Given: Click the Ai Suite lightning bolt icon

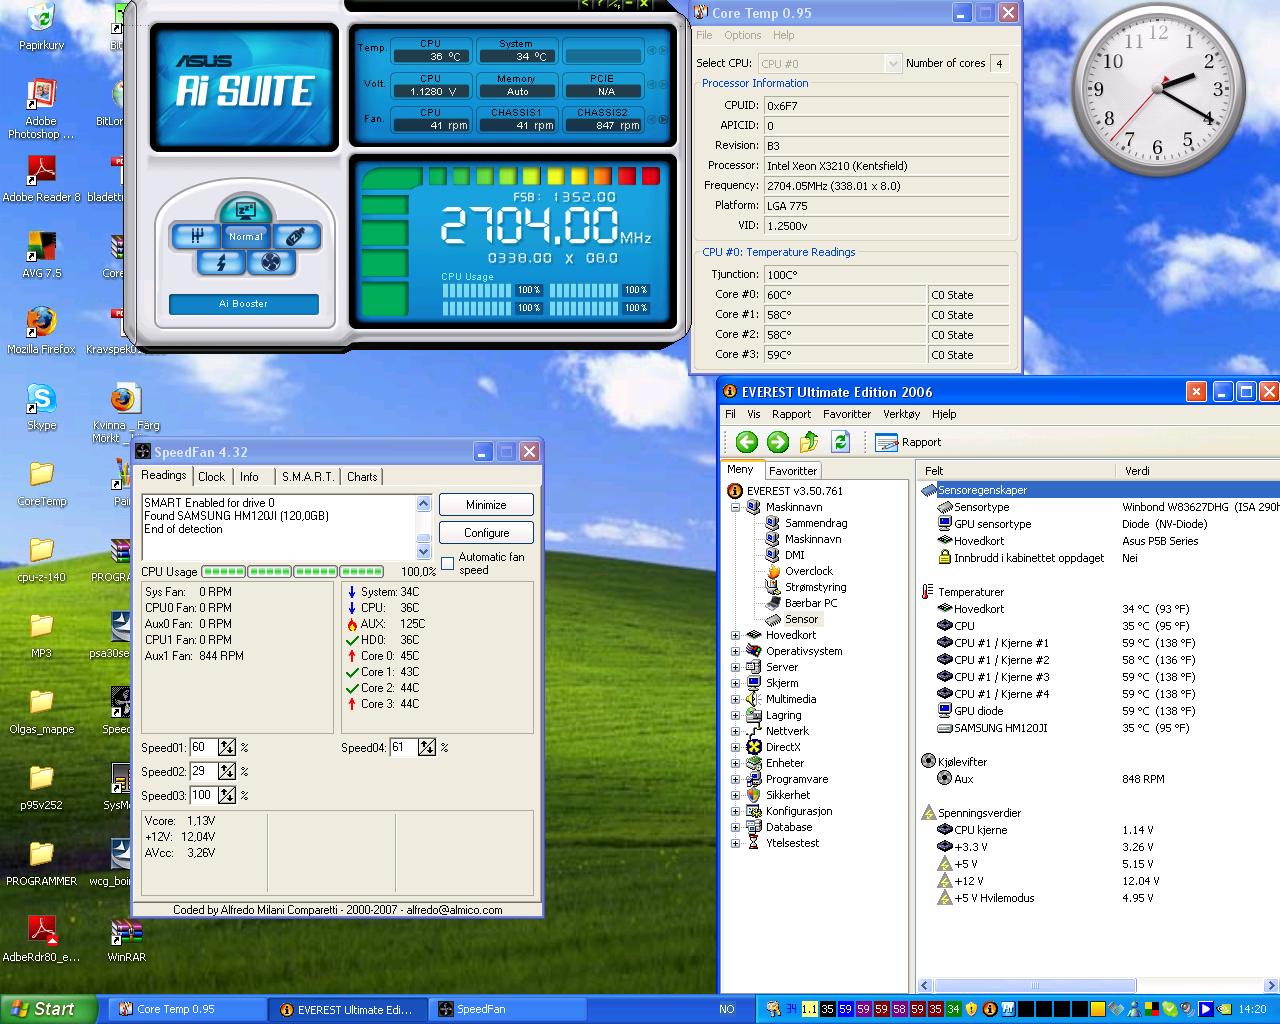Looking at the screenshot, I should (x=221, y=262).
